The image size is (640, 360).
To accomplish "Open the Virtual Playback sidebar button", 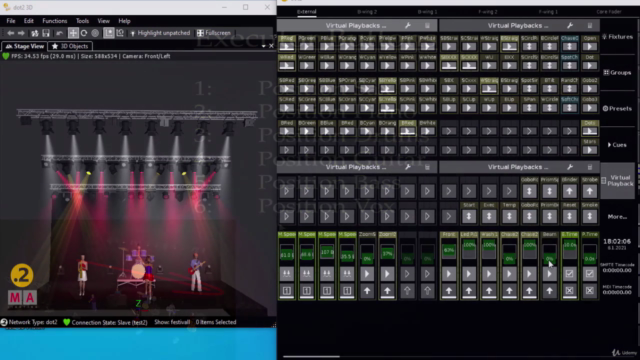I will [x=618, y=180].
